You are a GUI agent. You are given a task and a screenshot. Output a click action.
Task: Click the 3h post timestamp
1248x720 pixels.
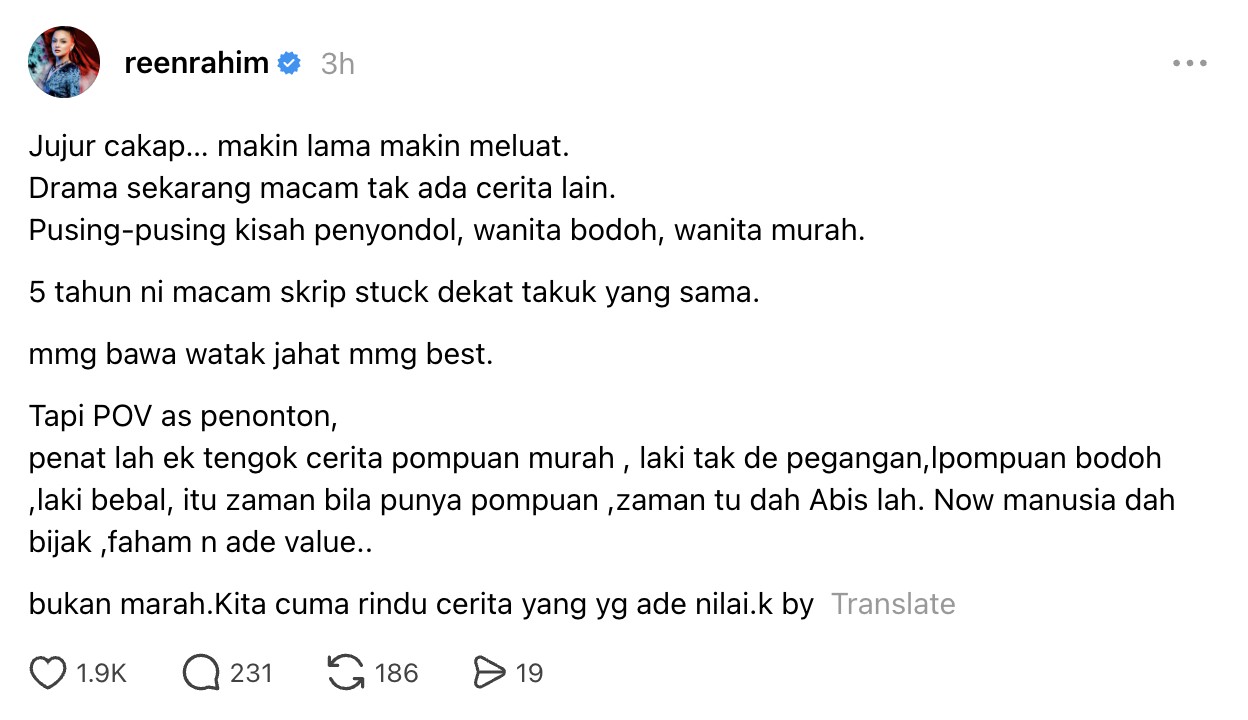[x=338, y=64]
